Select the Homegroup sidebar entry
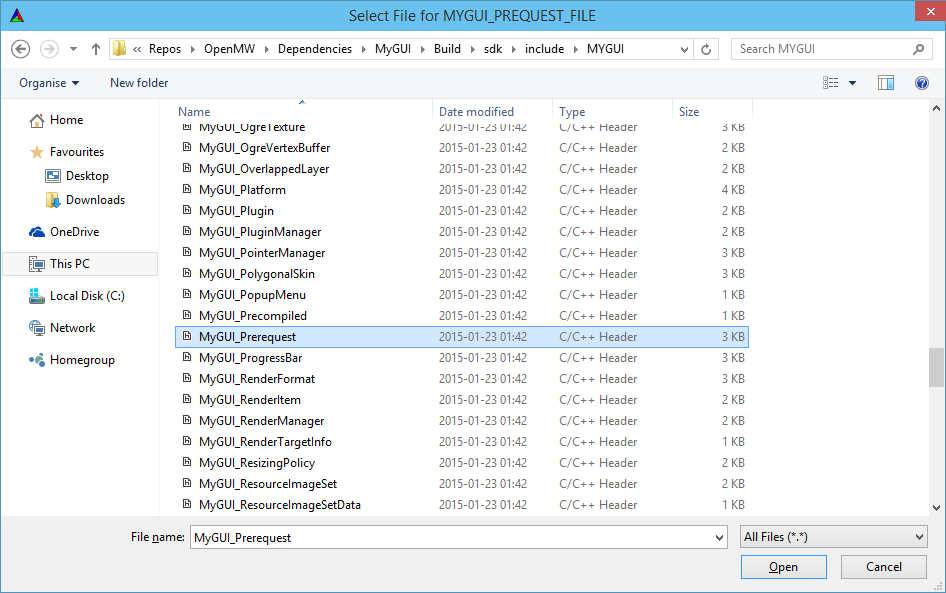 (x=80, y=359)
